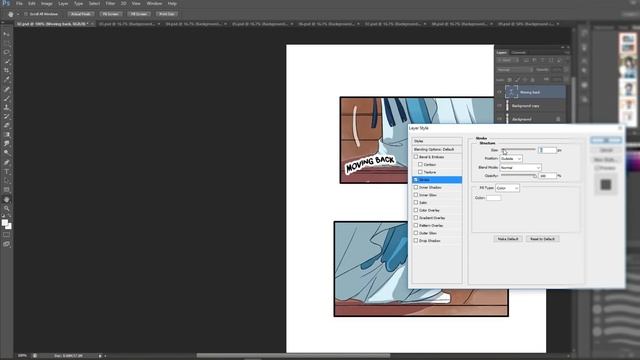Hide the Moving back layer eye
Screen dimensions: 640x360
click(x=499, y=92)
